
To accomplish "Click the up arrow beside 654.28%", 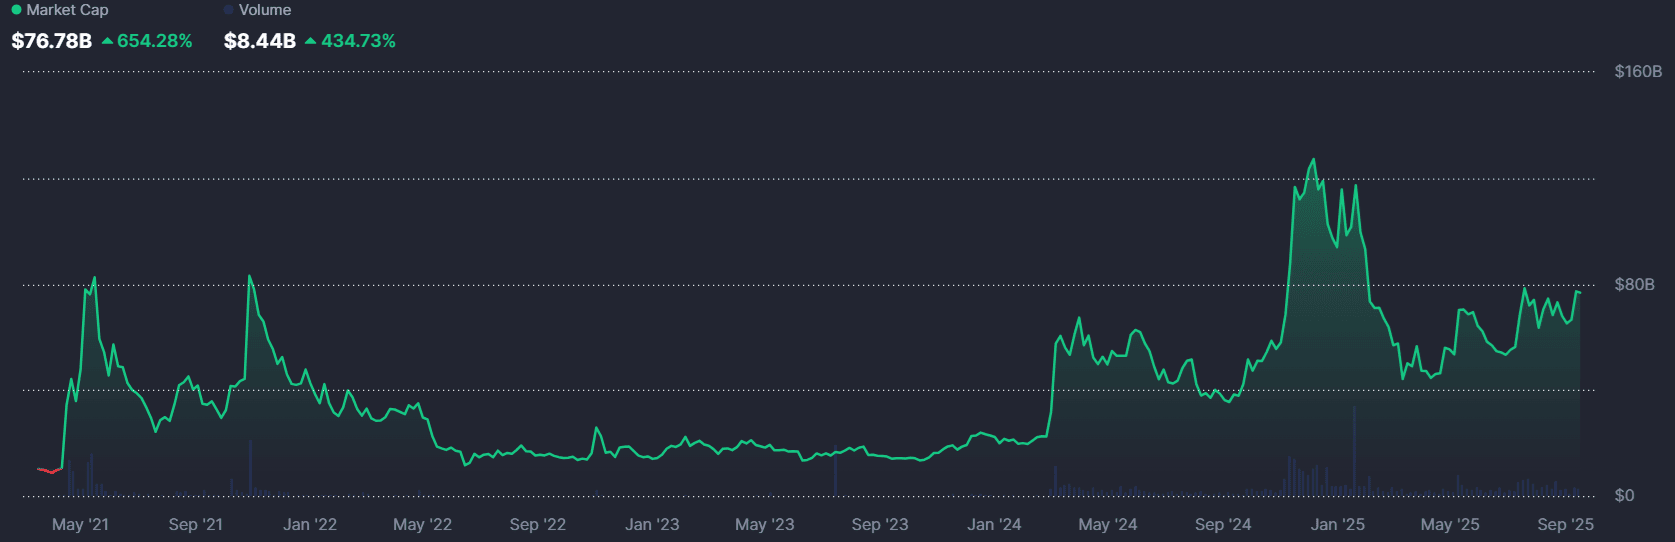I will pos(108,41).
